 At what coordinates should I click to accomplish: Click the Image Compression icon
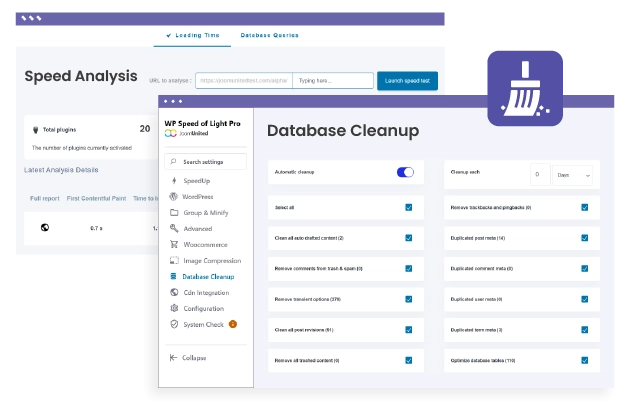pos(174,260)
